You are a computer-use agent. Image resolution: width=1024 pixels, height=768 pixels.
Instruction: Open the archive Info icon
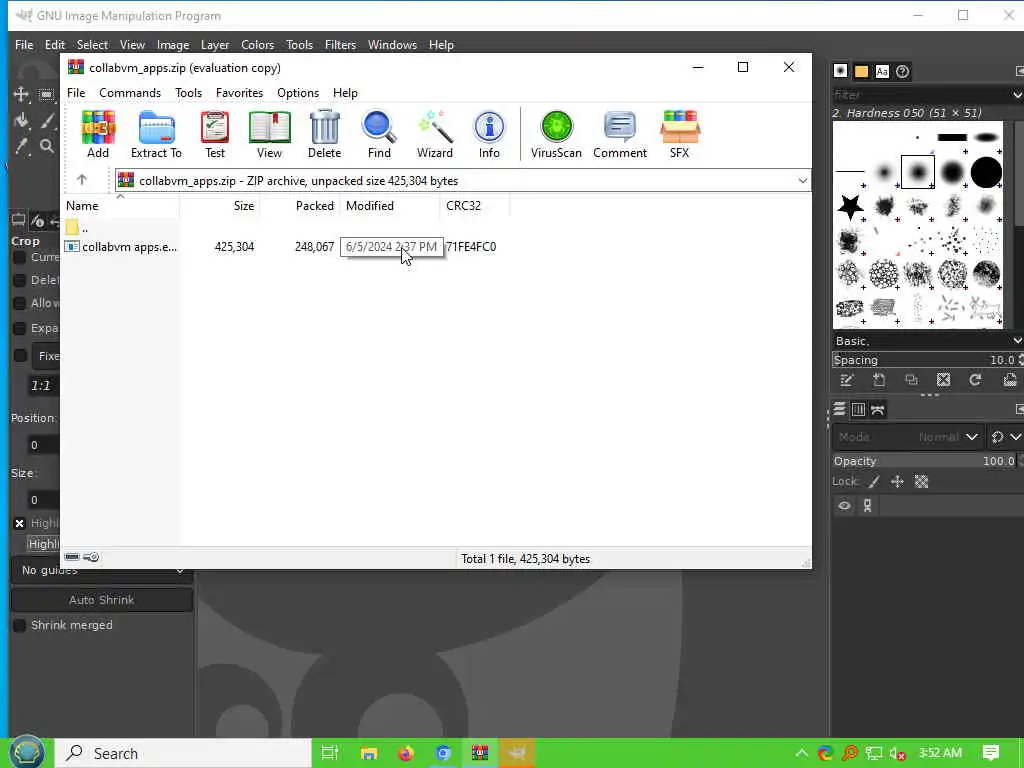point(489,135)
